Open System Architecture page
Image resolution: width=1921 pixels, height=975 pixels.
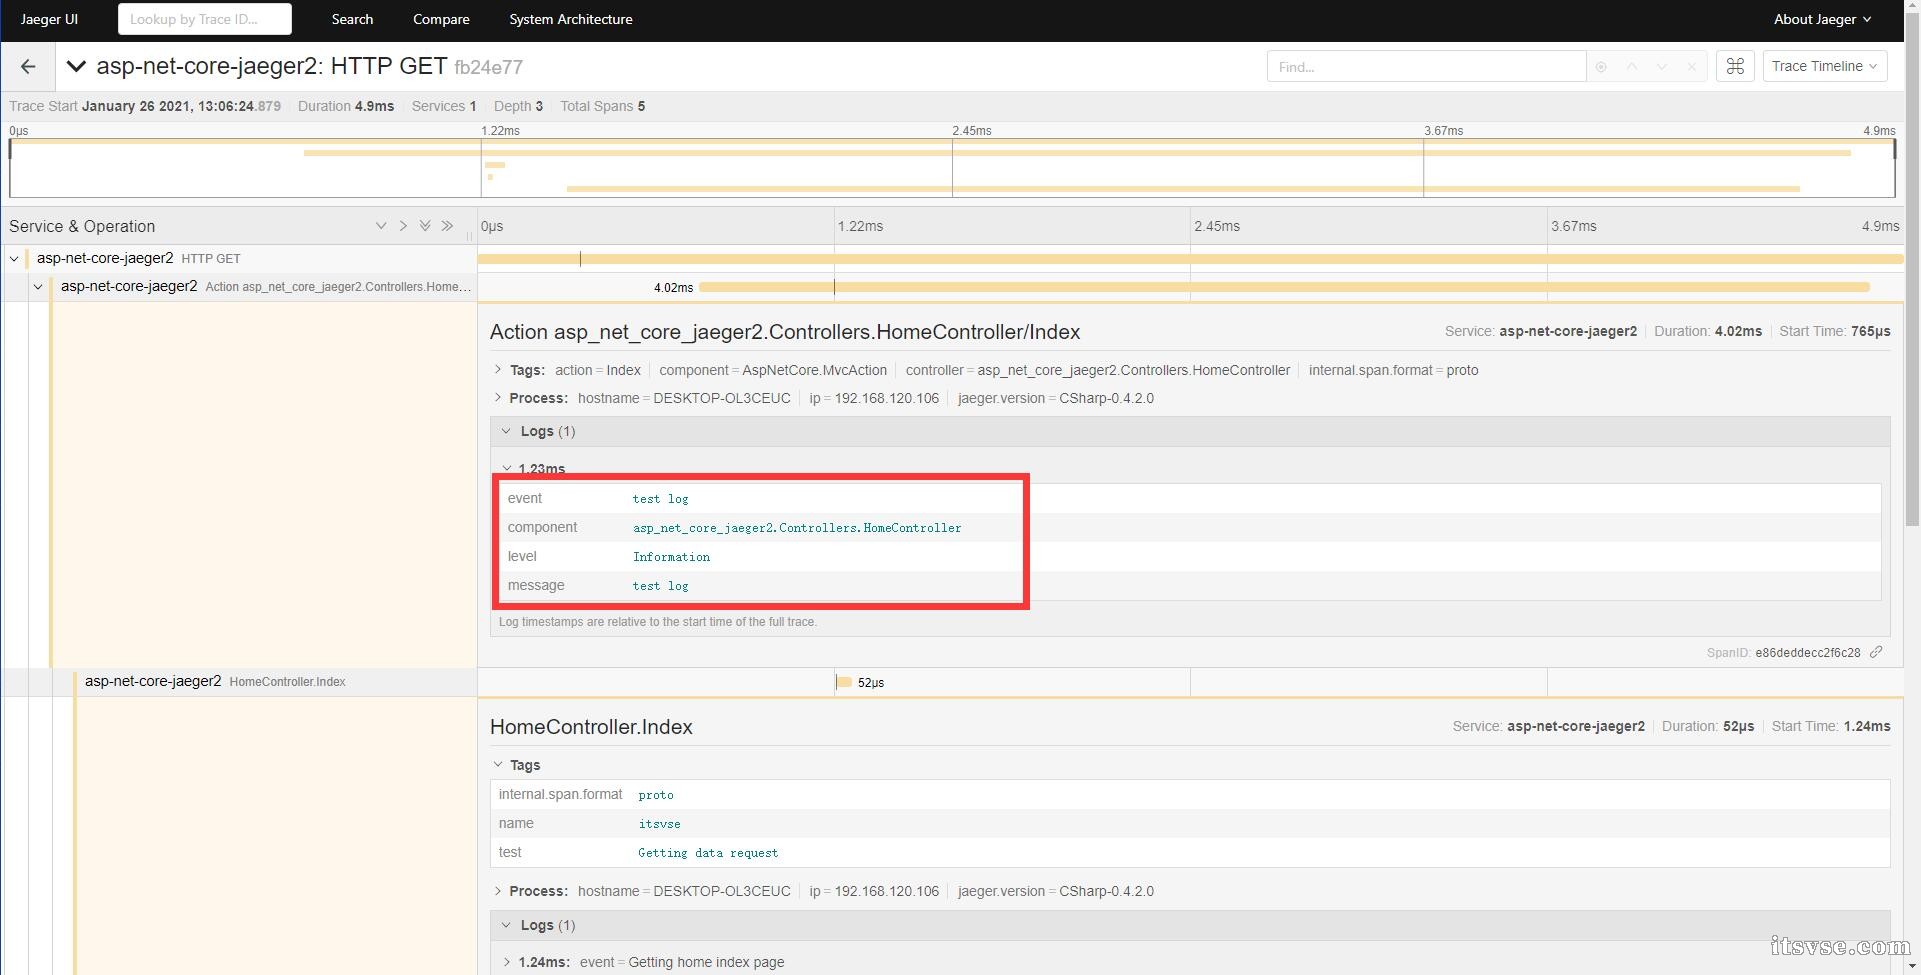coord(571,19)
